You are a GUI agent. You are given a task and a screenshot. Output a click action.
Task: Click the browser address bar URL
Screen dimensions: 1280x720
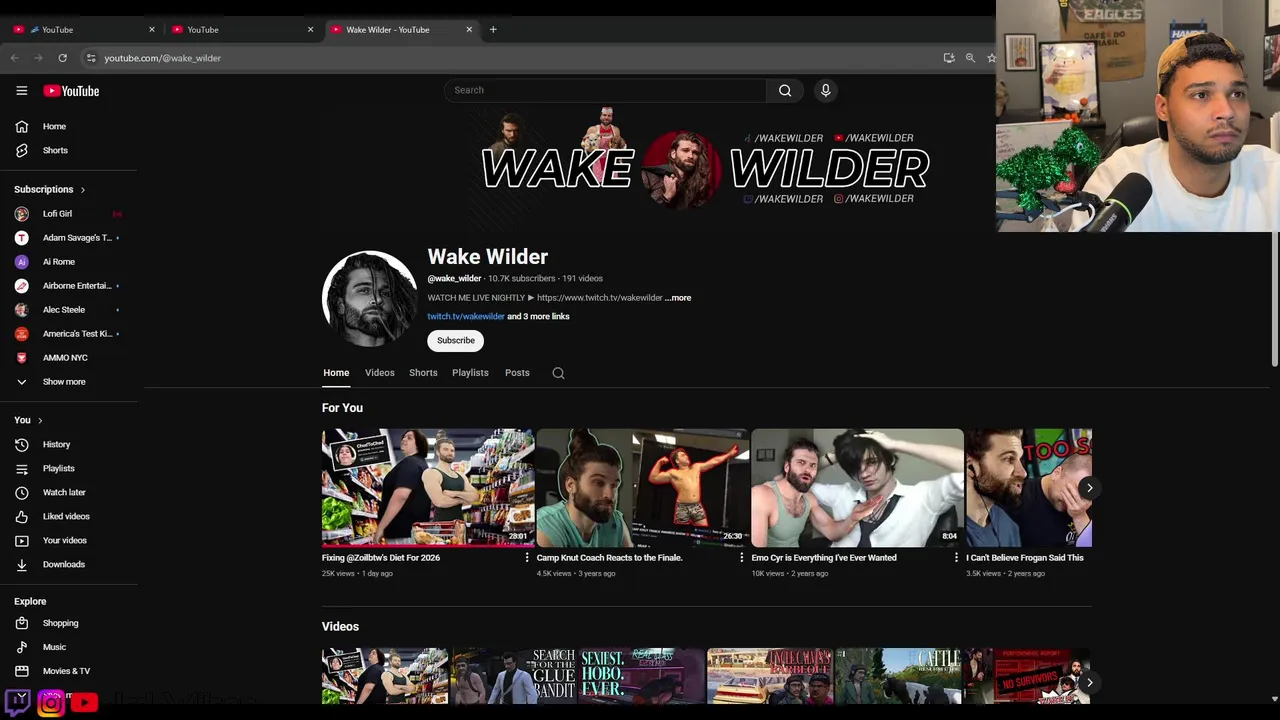[162, 58]
